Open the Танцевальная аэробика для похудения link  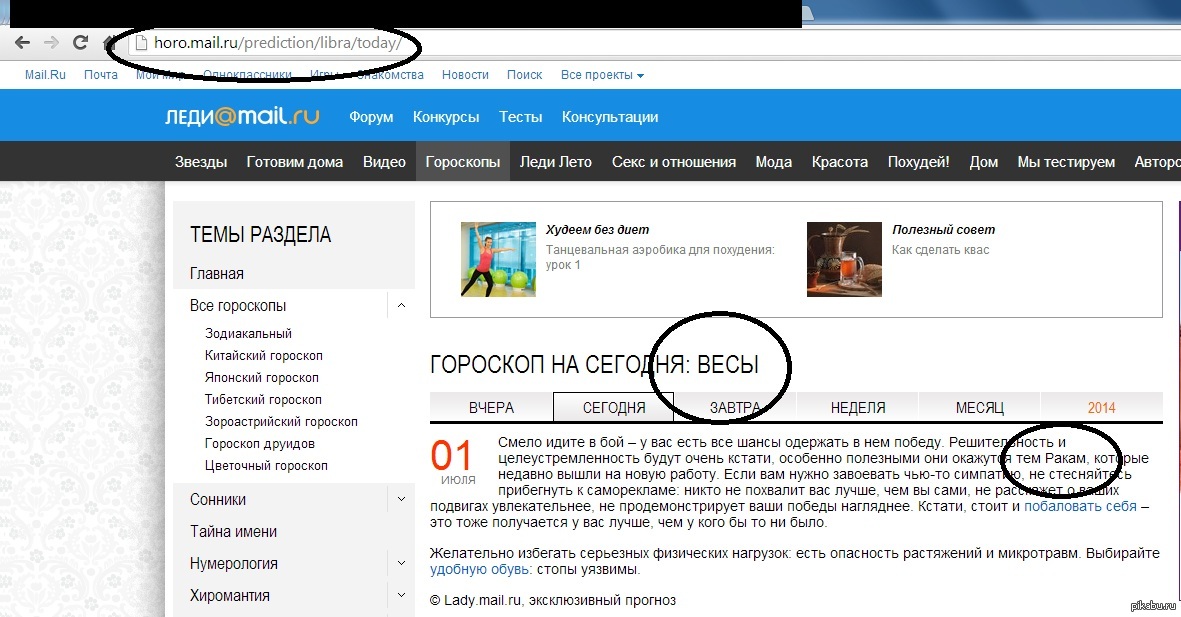coord(660,257)
